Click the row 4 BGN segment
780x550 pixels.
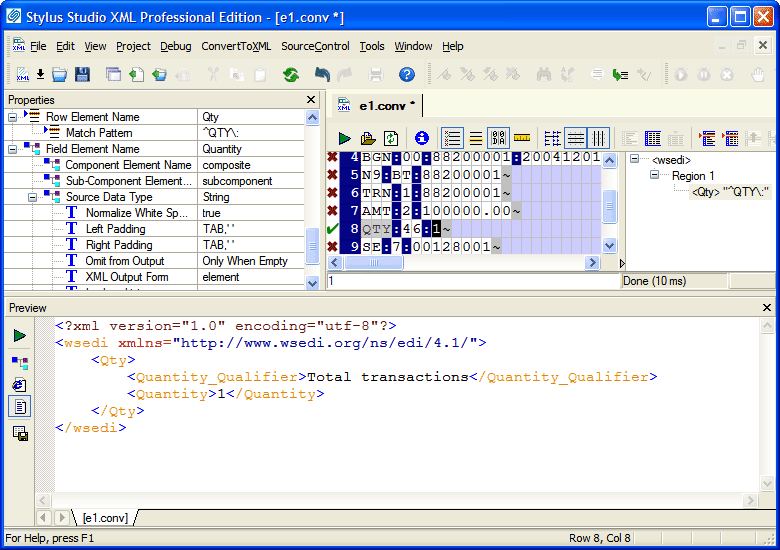376,157
